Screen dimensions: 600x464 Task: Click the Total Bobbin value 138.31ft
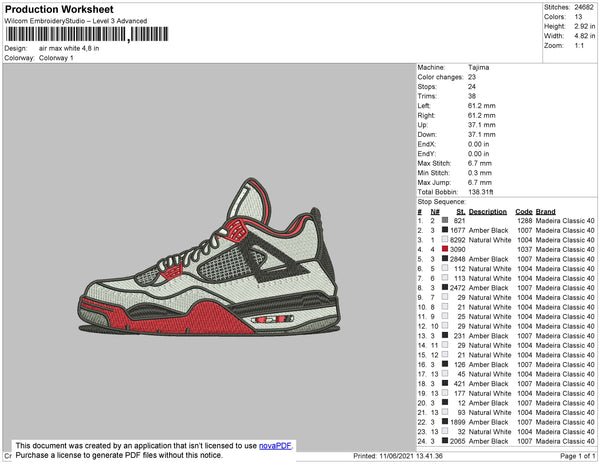[481, 192]
